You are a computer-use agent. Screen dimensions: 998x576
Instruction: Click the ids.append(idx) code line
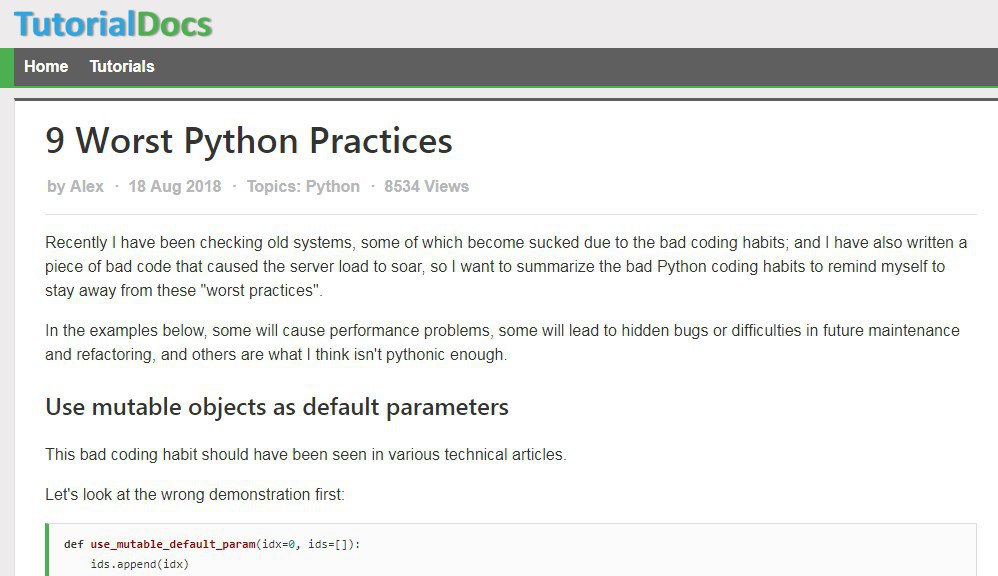click(140, 564)
